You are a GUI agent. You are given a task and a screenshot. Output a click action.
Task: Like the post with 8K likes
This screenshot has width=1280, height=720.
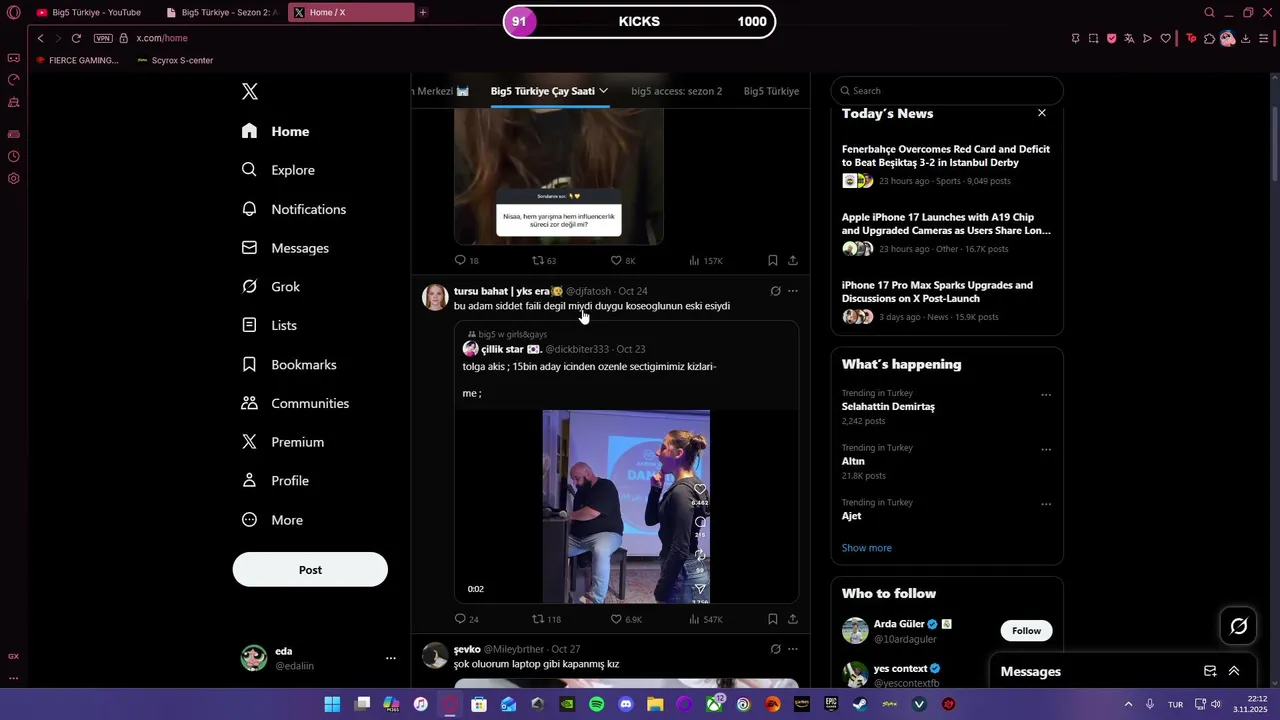623,260
